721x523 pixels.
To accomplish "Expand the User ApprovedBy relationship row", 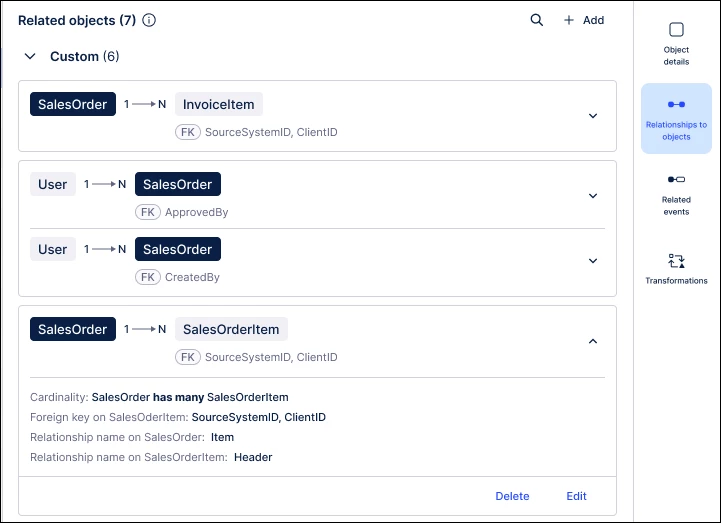I will (x=592, y=196).
